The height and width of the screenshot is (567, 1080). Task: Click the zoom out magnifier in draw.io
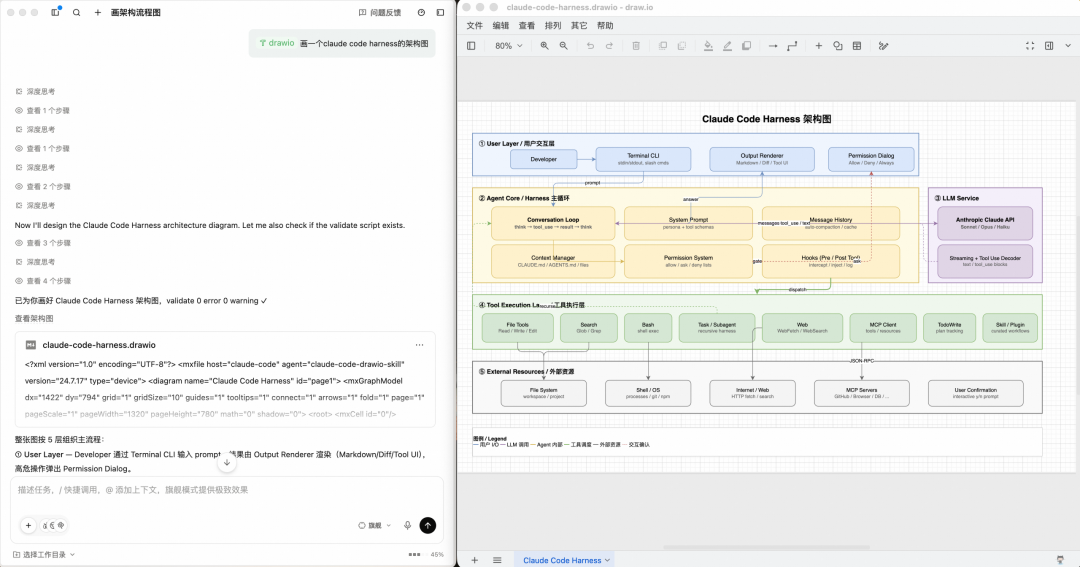[x=563, y=46]
